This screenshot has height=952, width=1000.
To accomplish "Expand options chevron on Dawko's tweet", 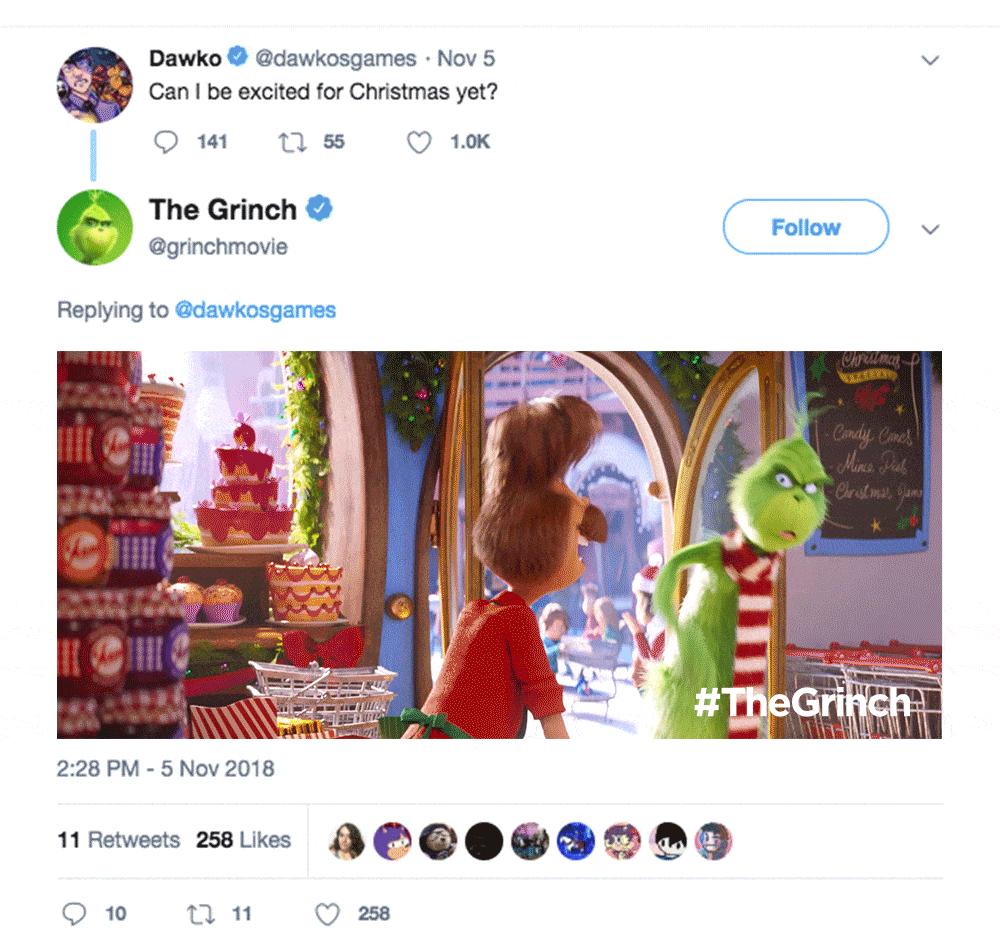I will click(x=930, y=61).
